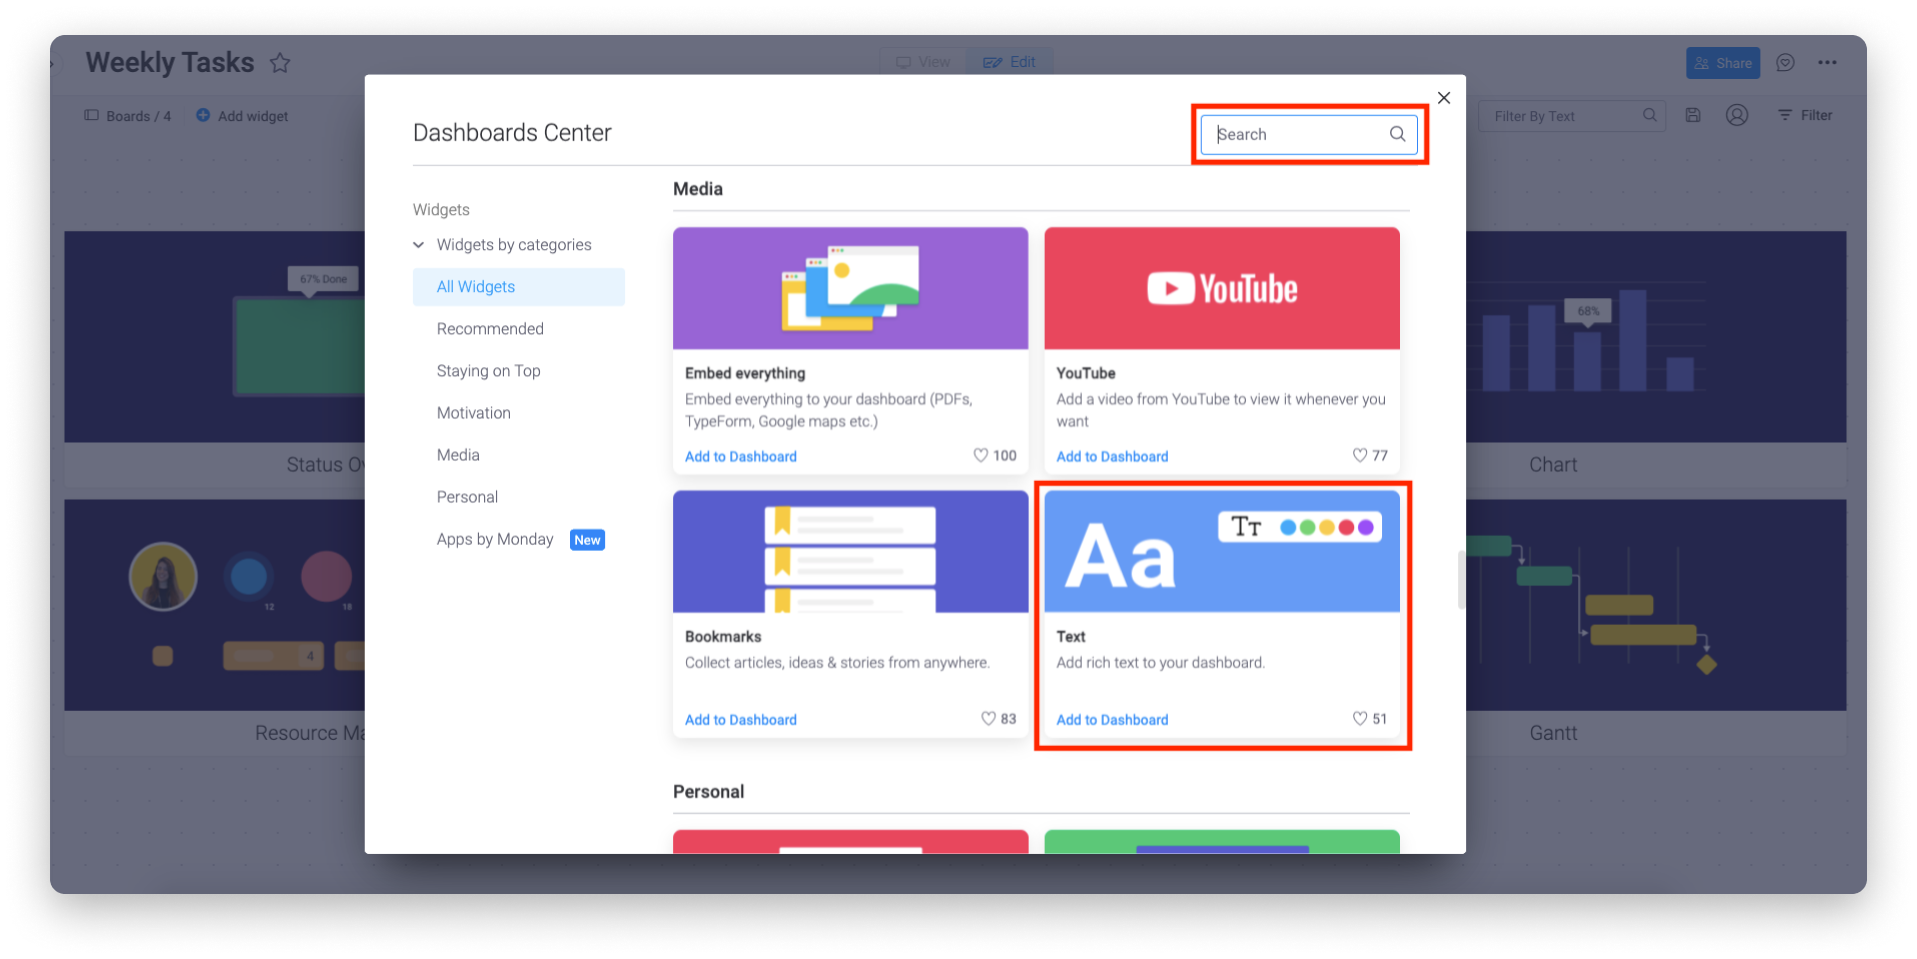The width and height of the screenshot is (1917, 959).
Task: Click the Add widget plus icon
Action: 202,115
